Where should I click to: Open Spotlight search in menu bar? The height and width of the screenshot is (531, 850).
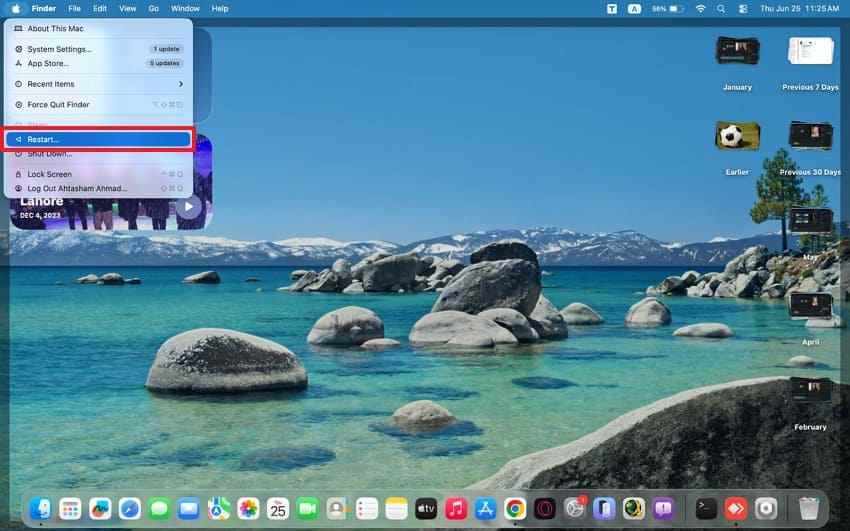721,9
